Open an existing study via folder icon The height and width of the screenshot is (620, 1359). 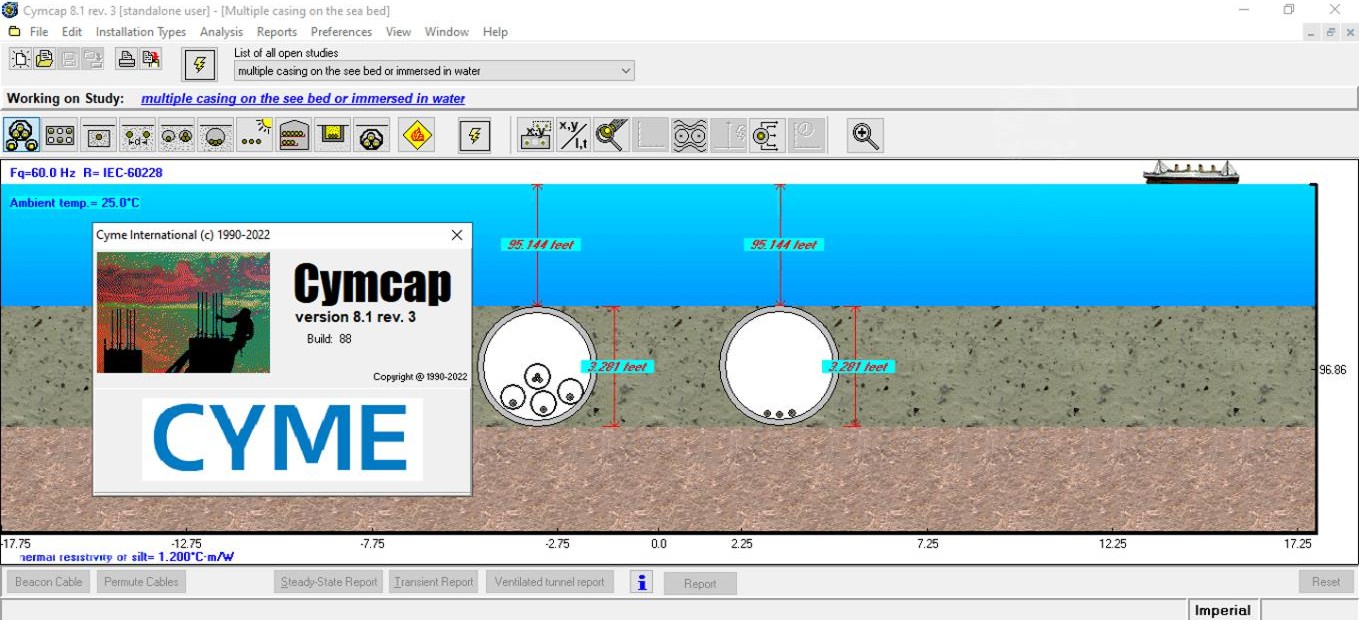click(x=44, y=59)
